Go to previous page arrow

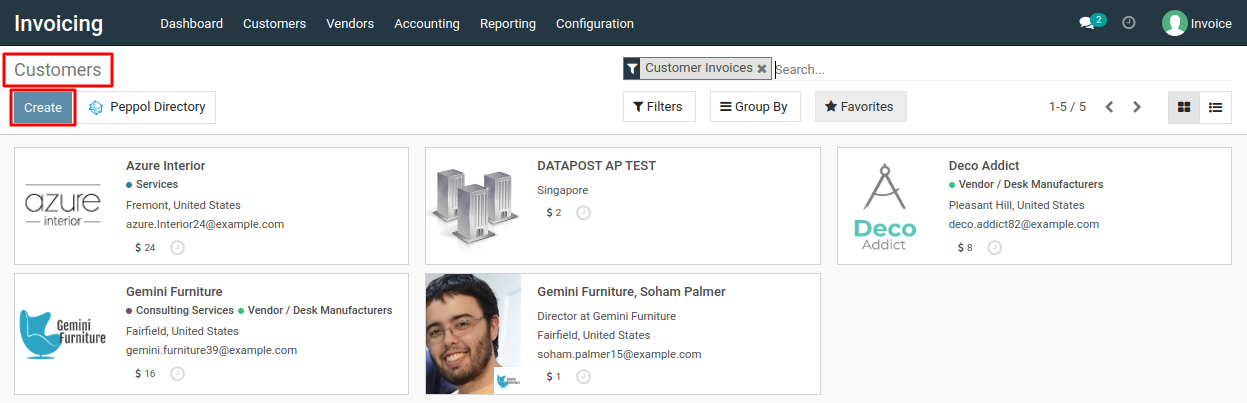point(1109,107)
